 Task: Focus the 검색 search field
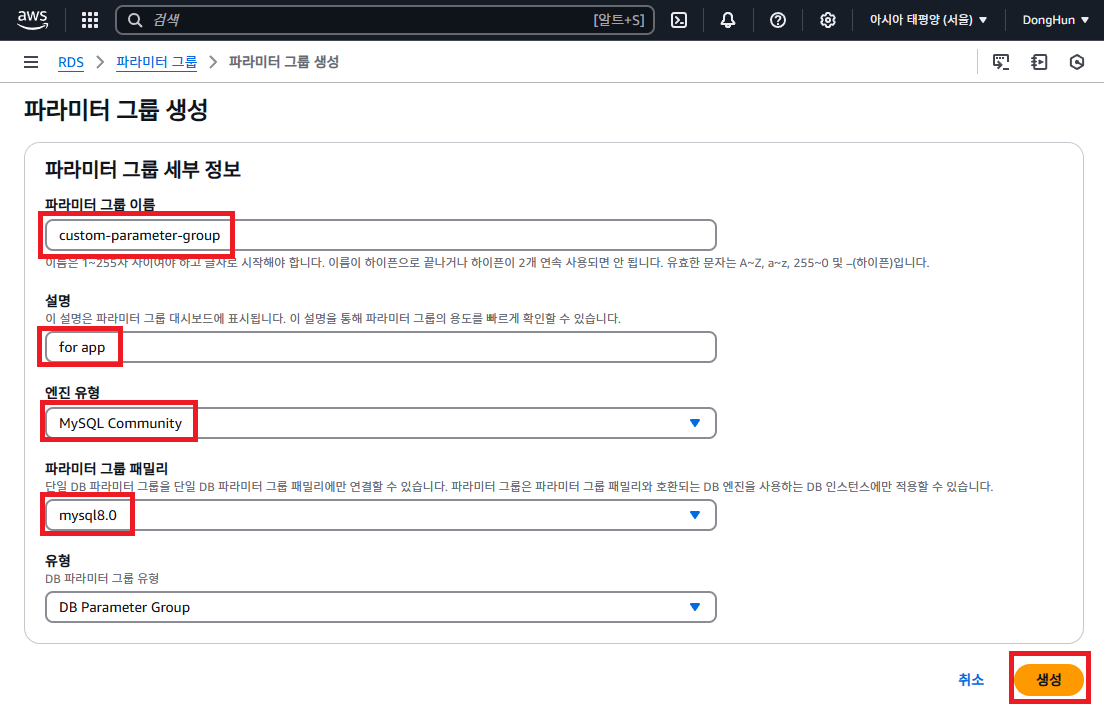point(385,20)
